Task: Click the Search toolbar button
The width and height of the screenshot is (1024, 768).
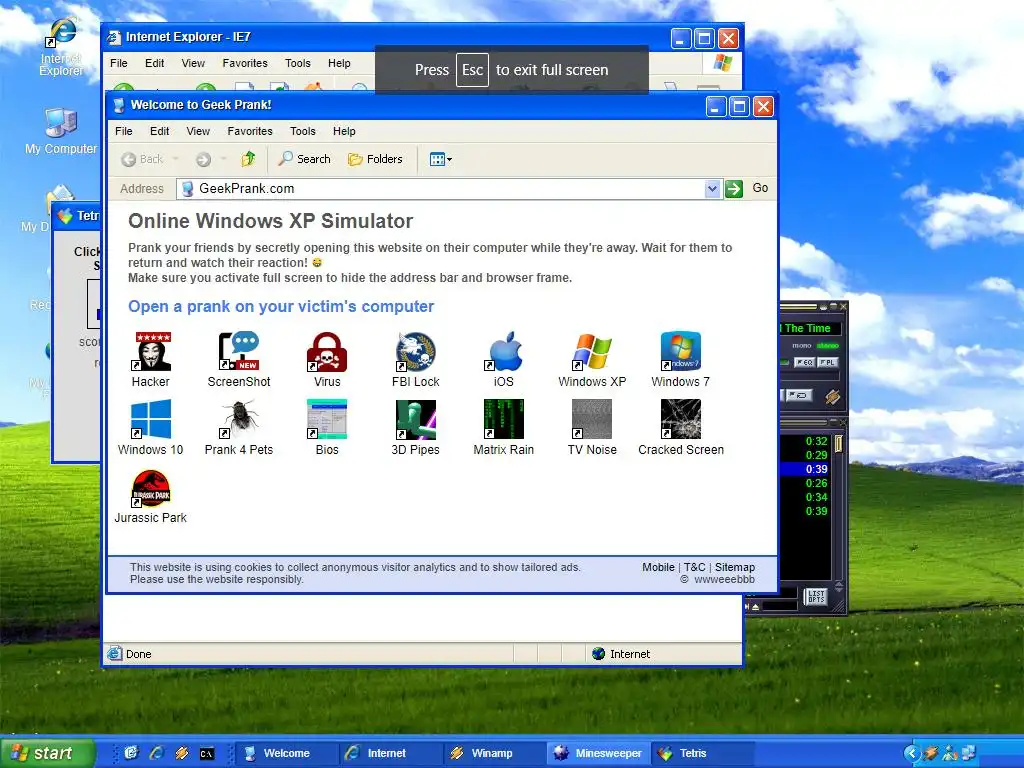Action: [x=304, y=159]
